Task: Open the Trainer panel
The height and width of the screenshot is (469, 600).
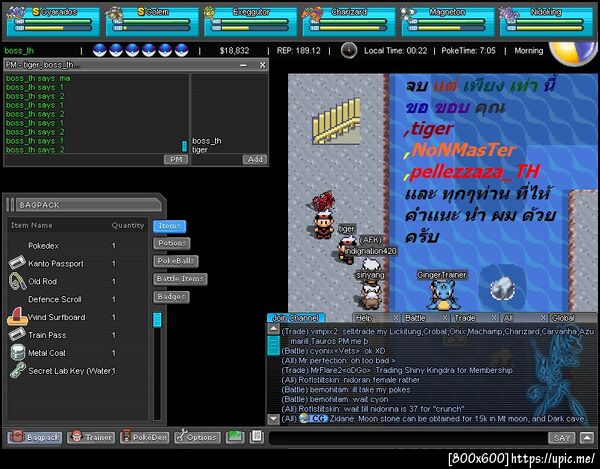Action: click(91, 437)
